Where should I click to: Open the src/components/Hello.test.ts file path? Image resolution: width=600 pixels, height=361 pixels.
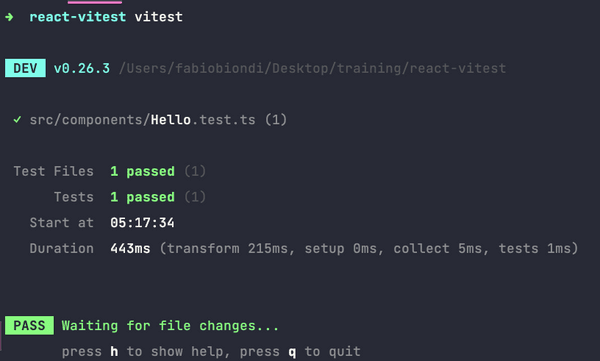[142, 120]
